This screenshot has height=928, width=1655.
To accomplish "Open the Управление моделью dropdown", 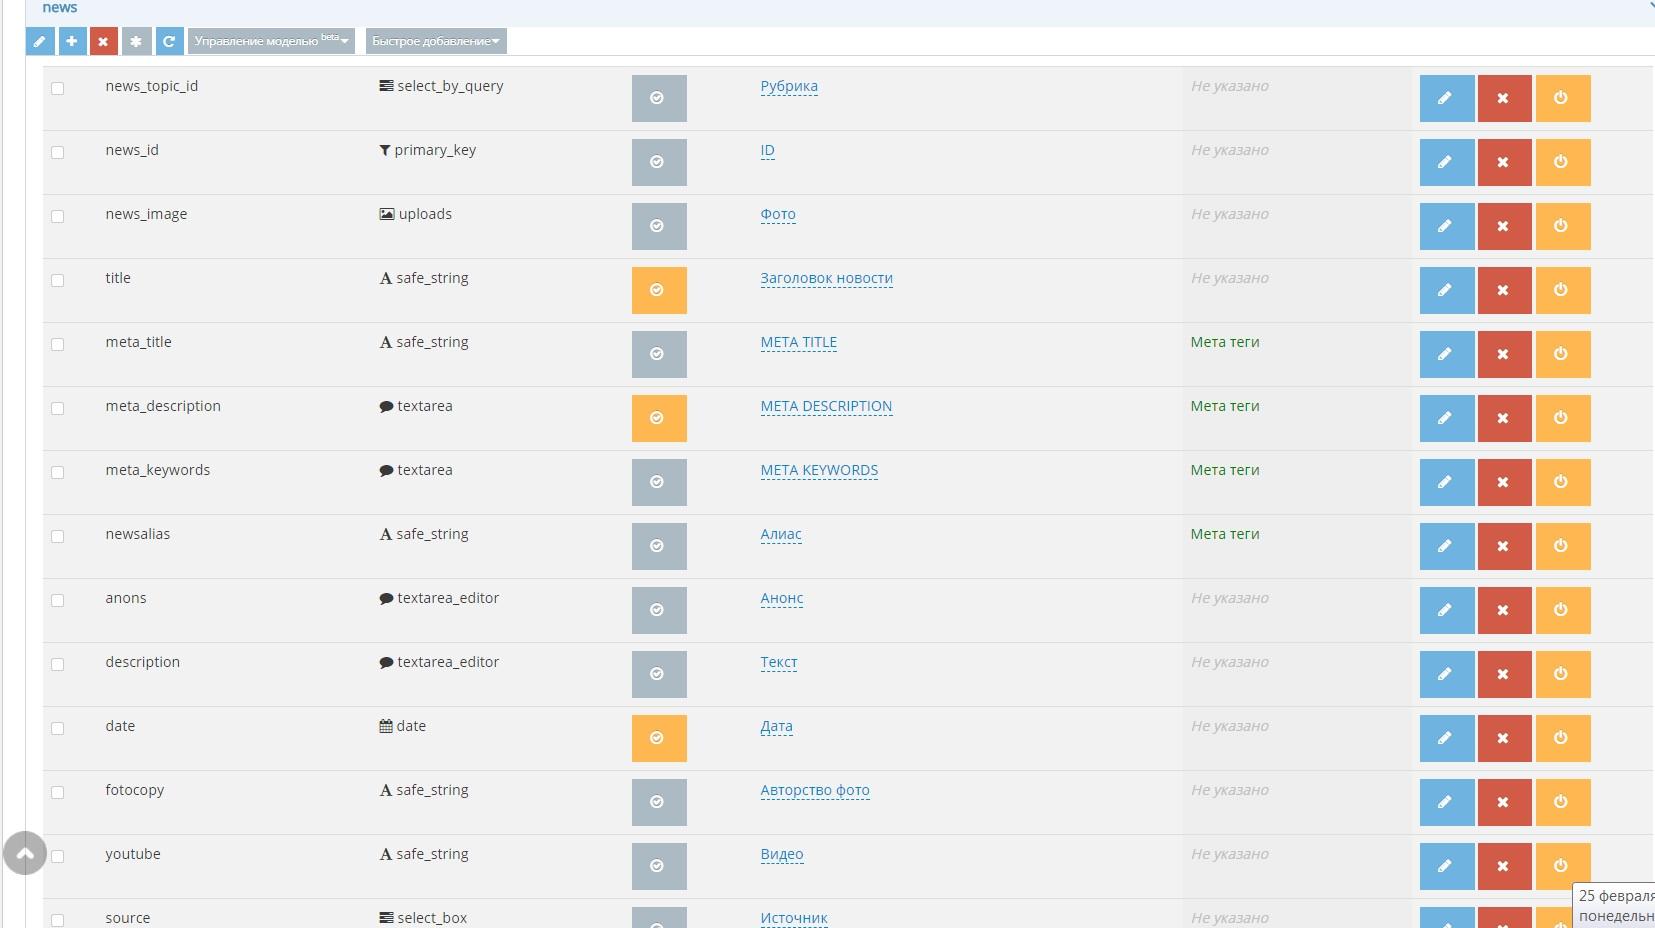I will [271, 41].
